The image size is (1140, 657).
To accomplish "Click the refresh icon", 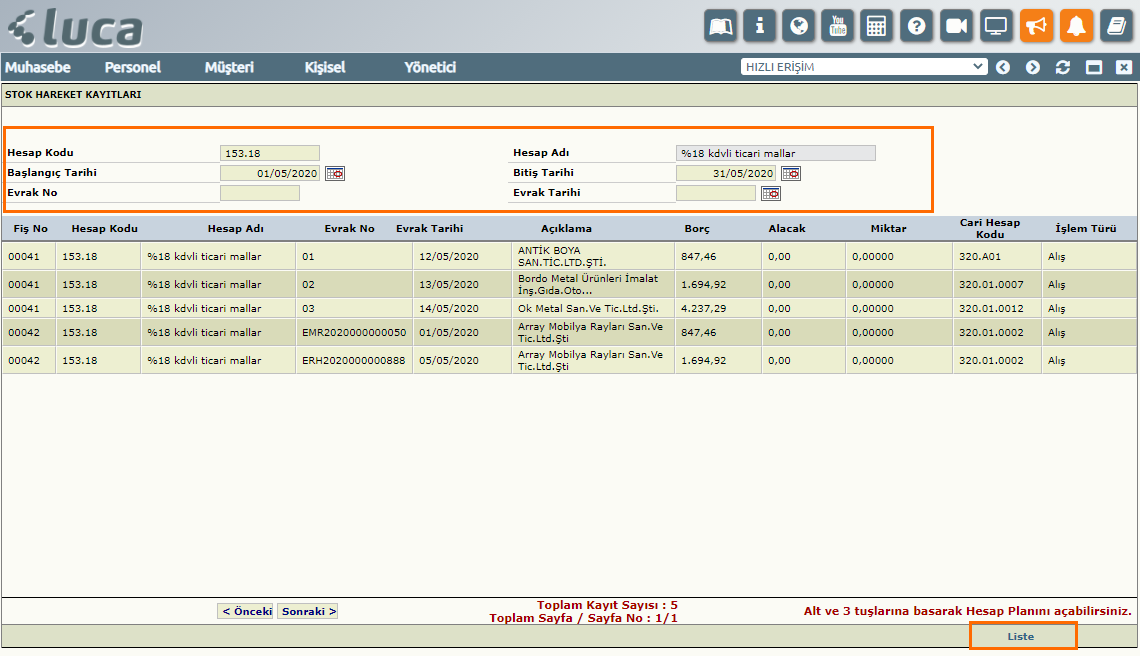I will (x=1062, y=68).
